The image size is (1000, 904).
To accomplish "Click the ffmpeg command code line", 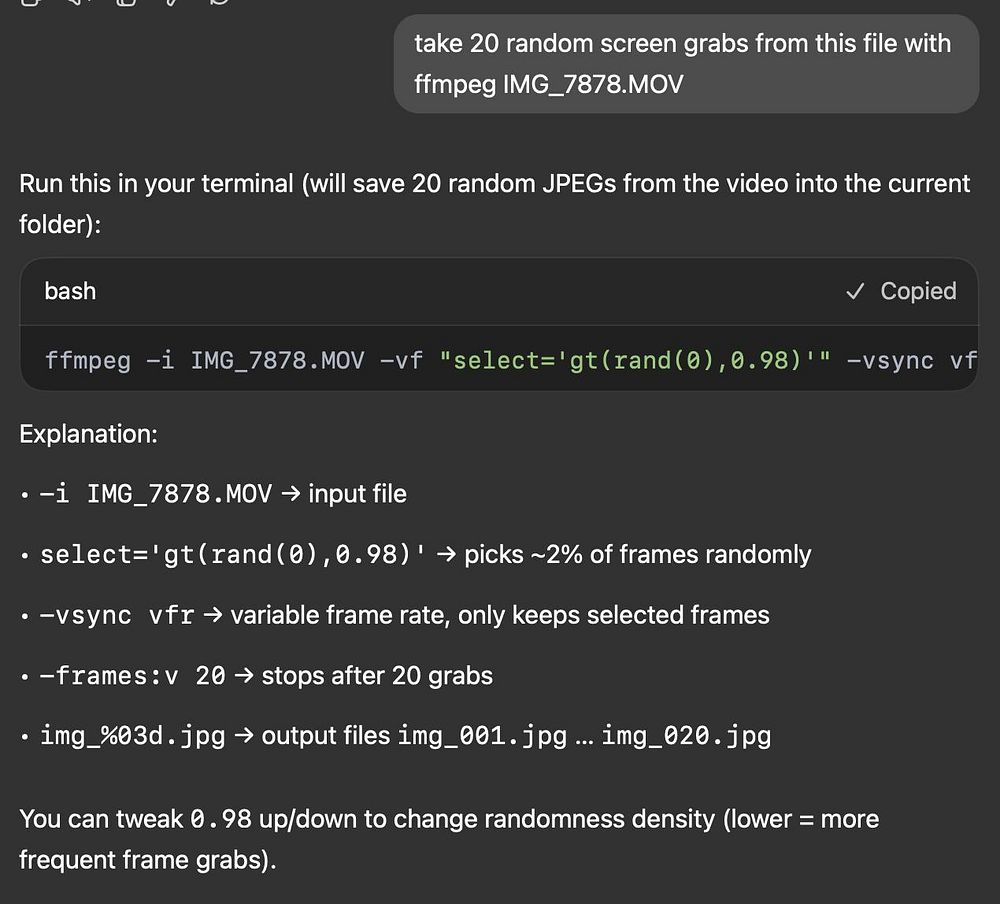I will (x=500, y=359).
